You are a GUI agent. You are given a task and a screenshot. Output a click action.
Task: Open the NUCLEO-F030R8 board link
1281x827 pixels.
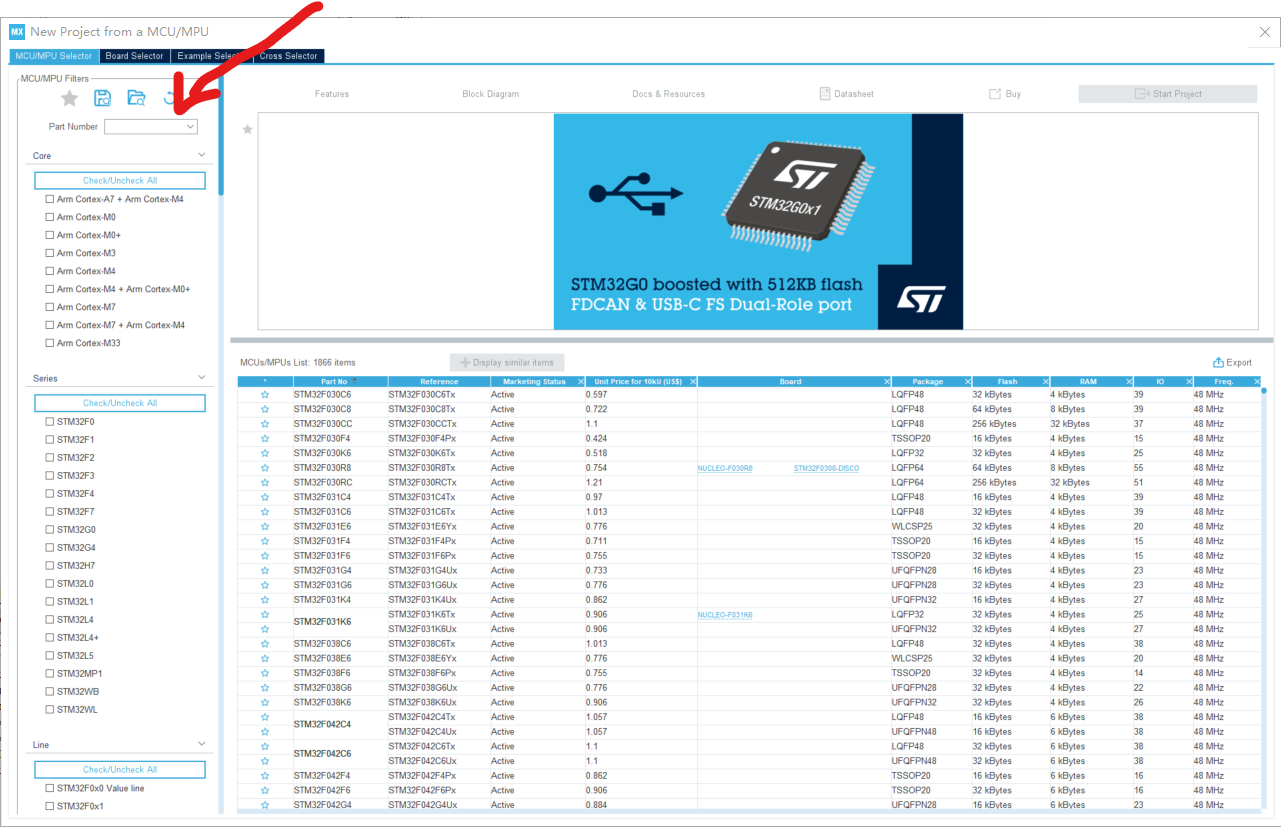pyautogui.click(x=725, y=468)
